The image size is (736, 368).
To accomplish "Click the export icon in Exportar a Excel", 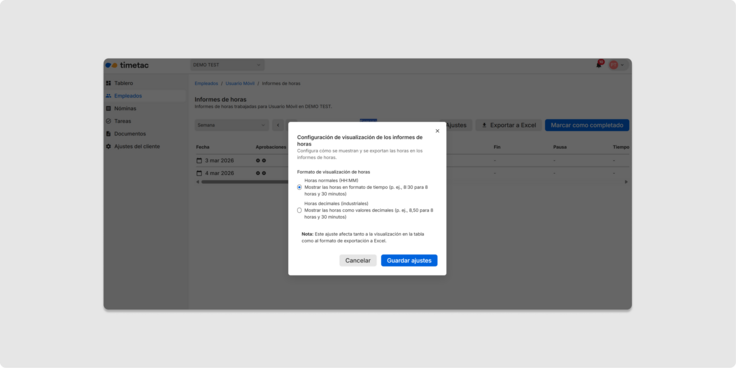I will pos(484,125).
